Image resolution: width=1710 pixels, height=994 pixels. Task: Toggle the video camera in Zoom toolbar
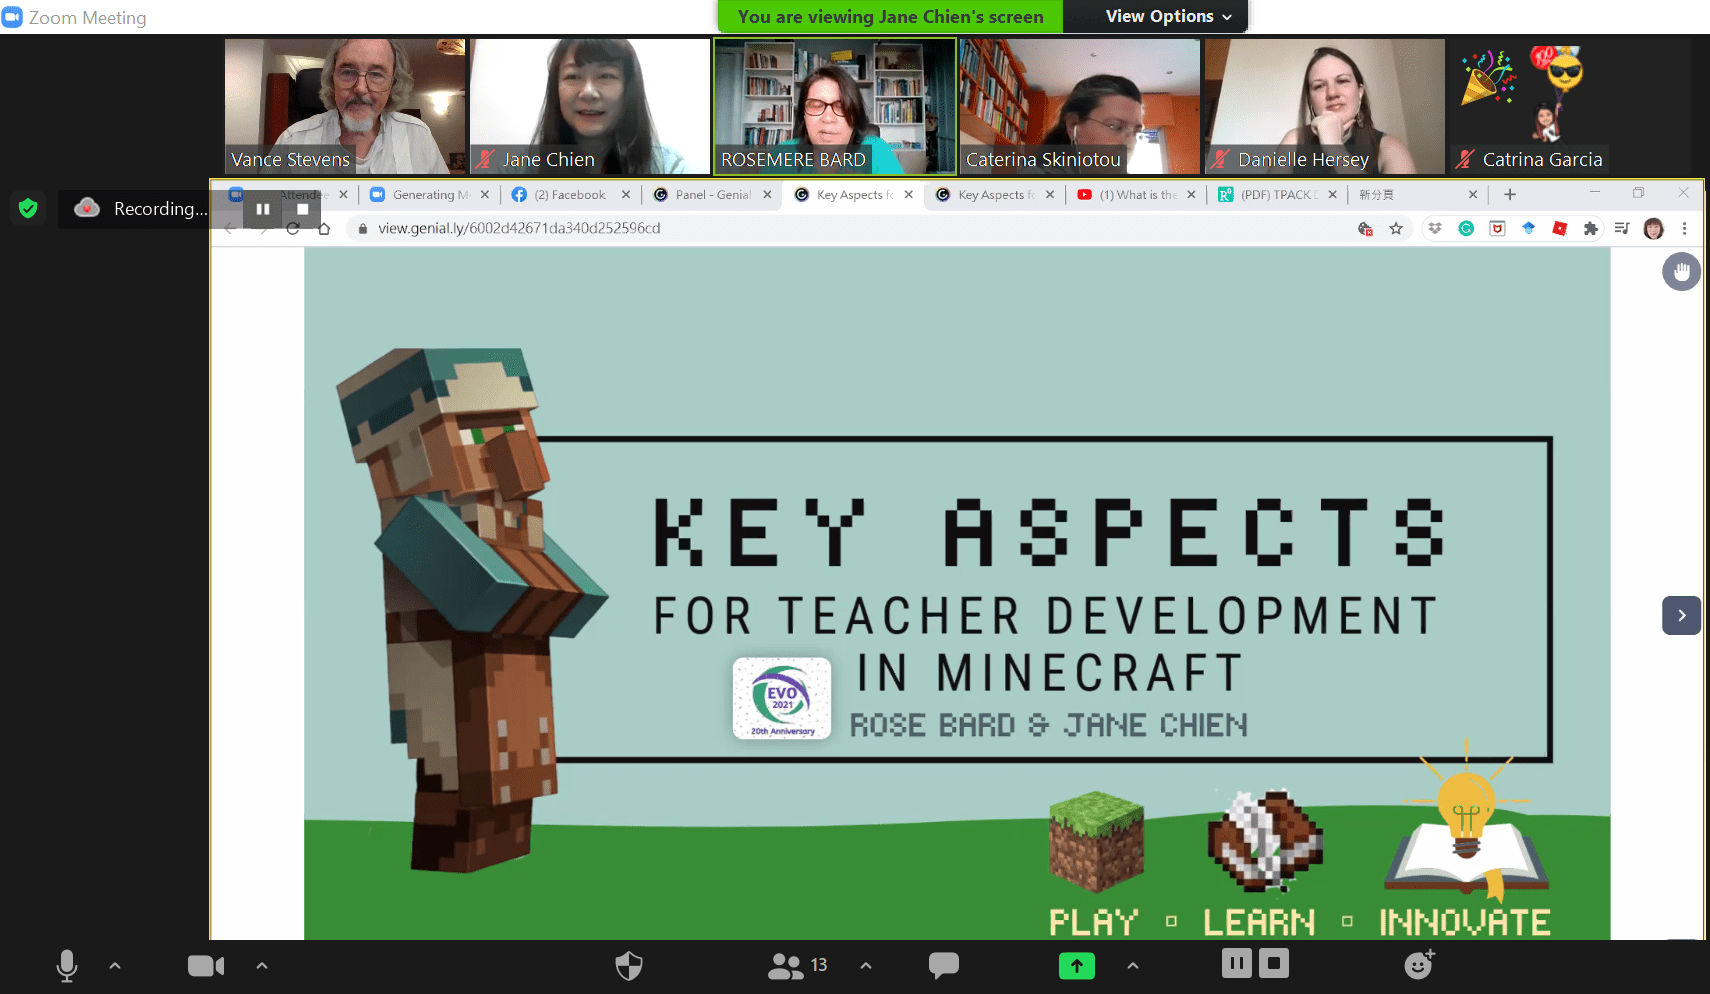206,966
